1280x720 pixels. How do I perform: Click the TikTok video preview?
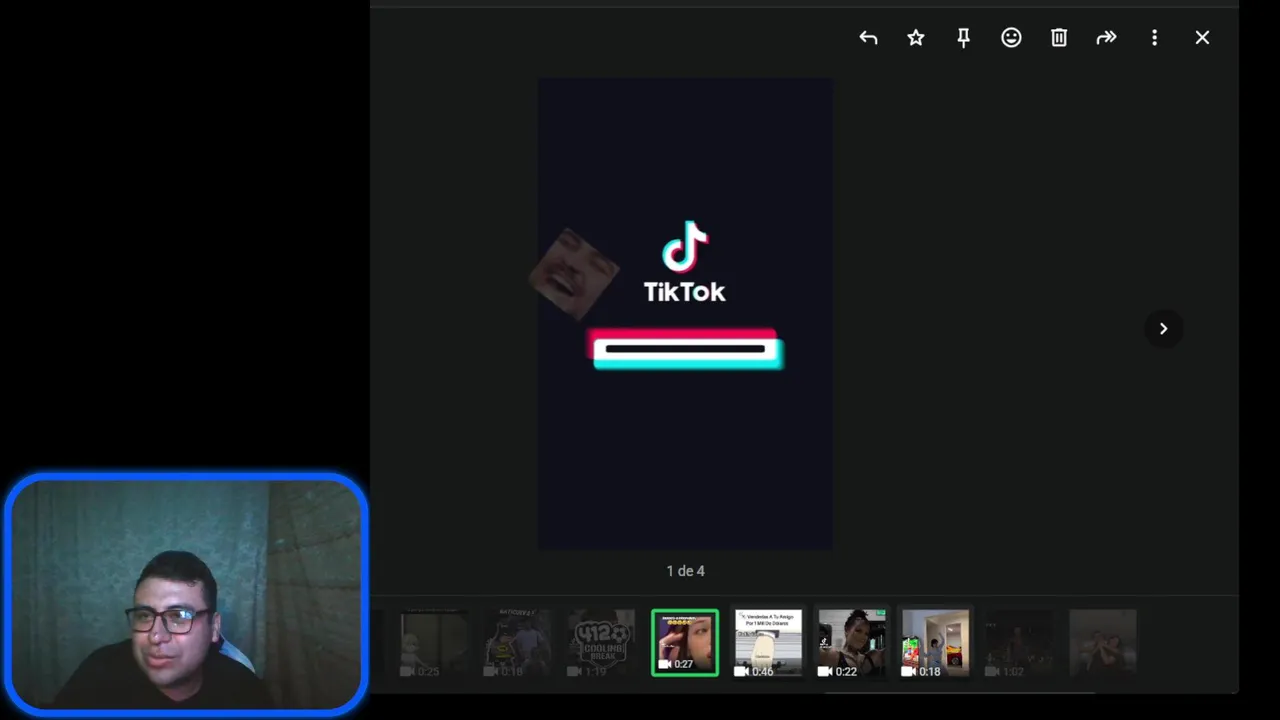click(685, 314)
